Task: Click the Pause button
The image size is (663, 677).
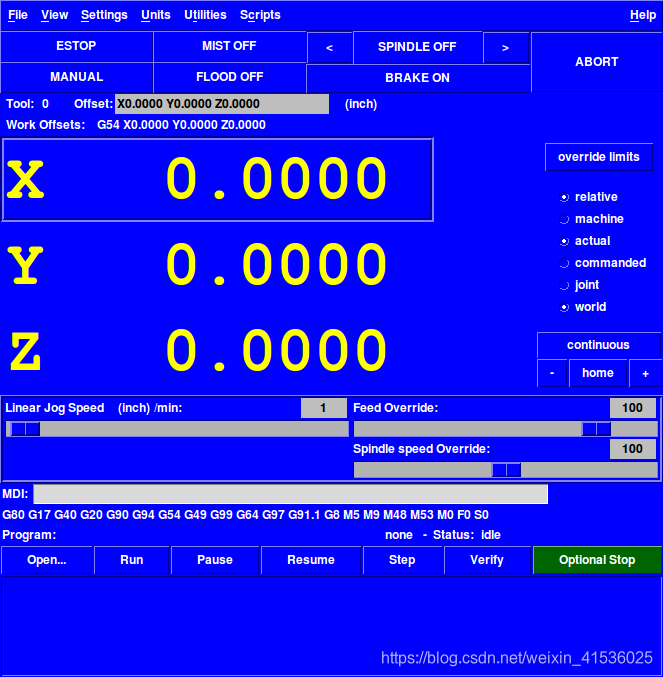Action: tap(215, 560)
